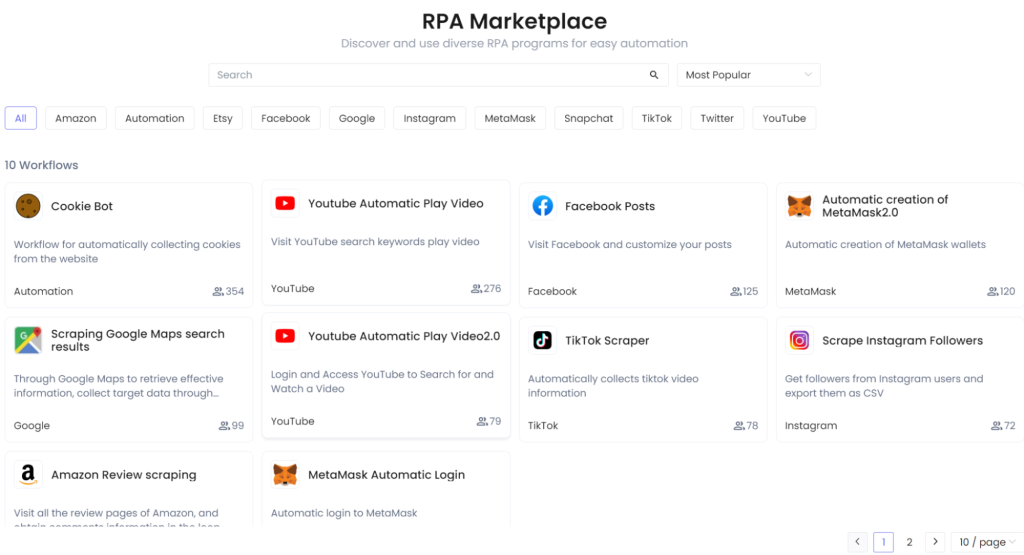This screenshot has width=1024, height=555.
Task: Filter workflows by MetaMask tag
Action: point(510,118)
